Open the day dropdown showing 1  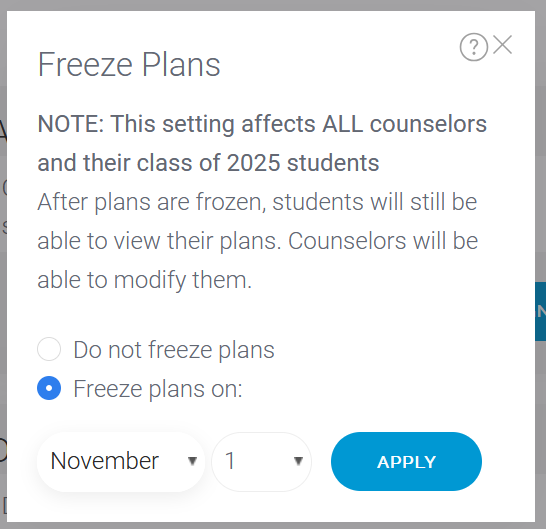(262, 462)
